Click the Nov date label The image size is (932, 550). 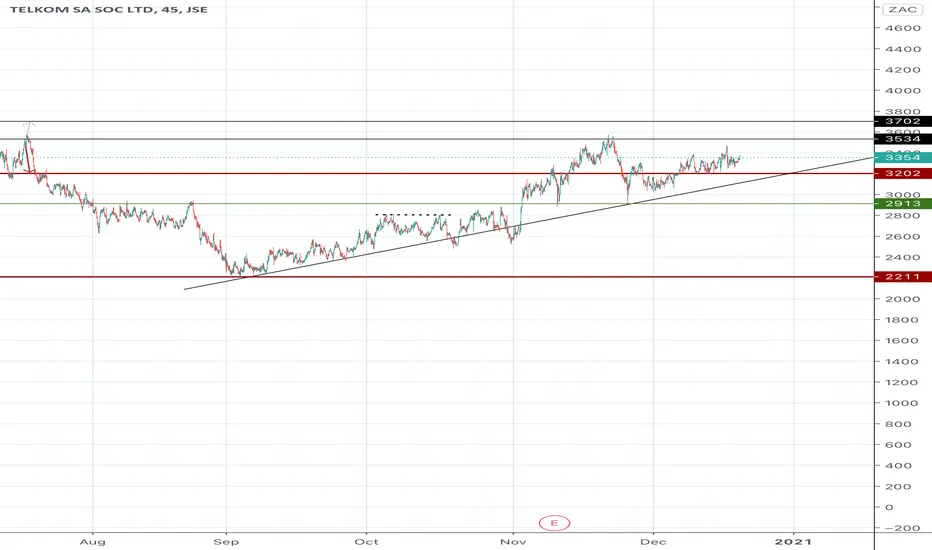(513, 542)
